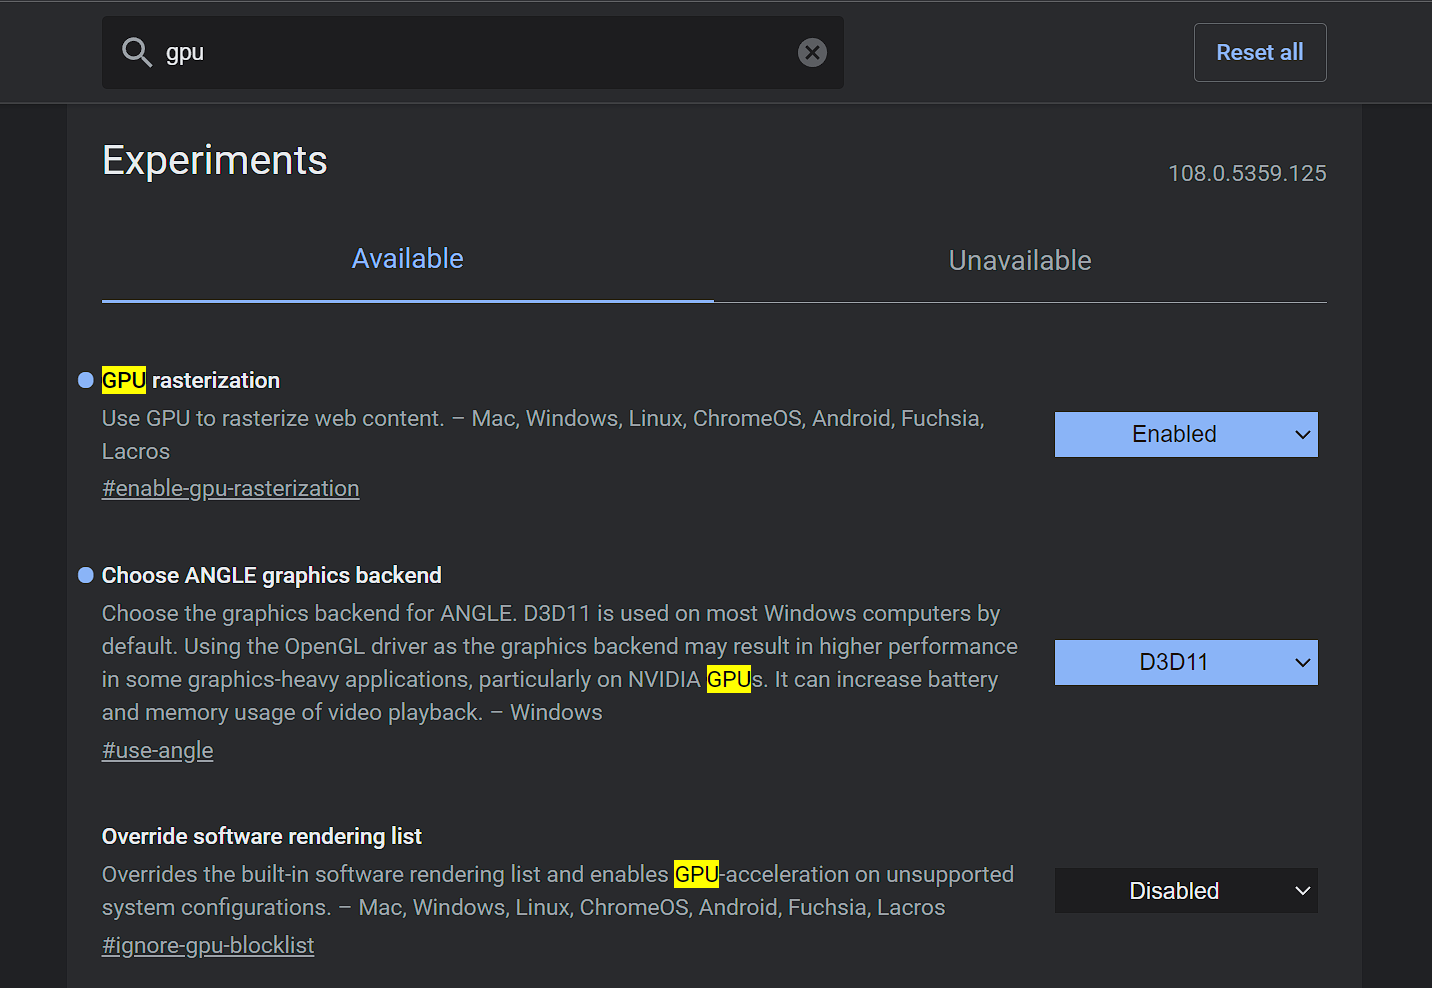The width and height of the screenshot is (1432, 988).
Task: Select the GPU rasterization flag title
Action: 191,381
